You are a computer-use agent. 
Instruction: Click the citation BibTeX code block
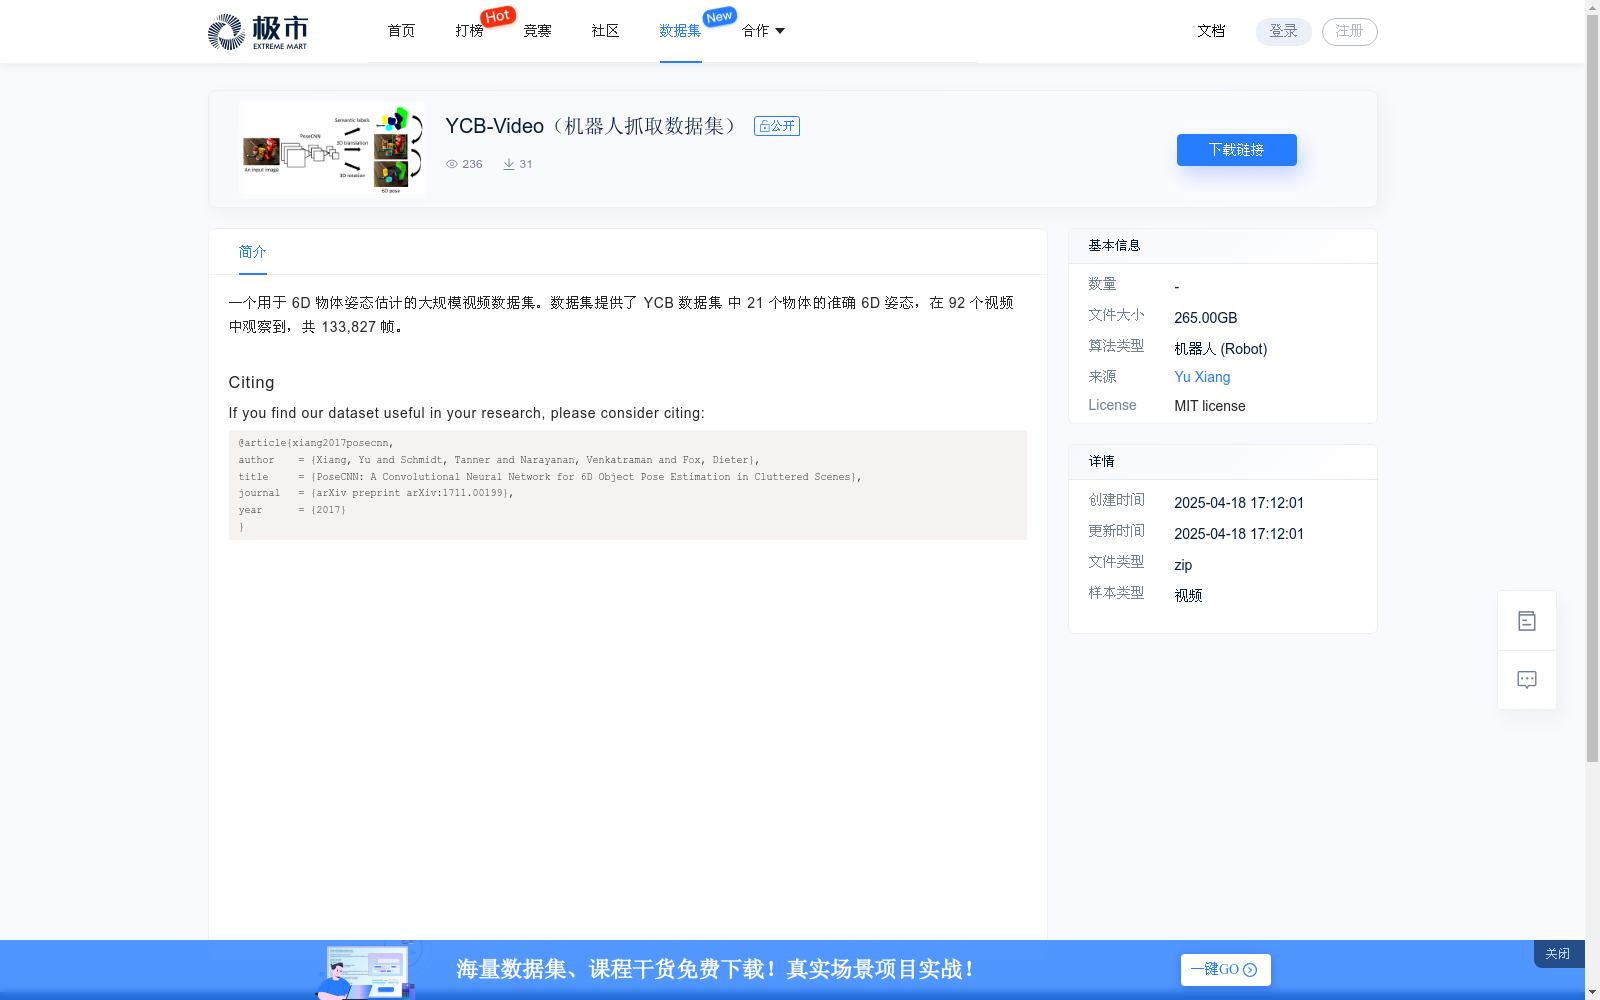tap(627, 485)
